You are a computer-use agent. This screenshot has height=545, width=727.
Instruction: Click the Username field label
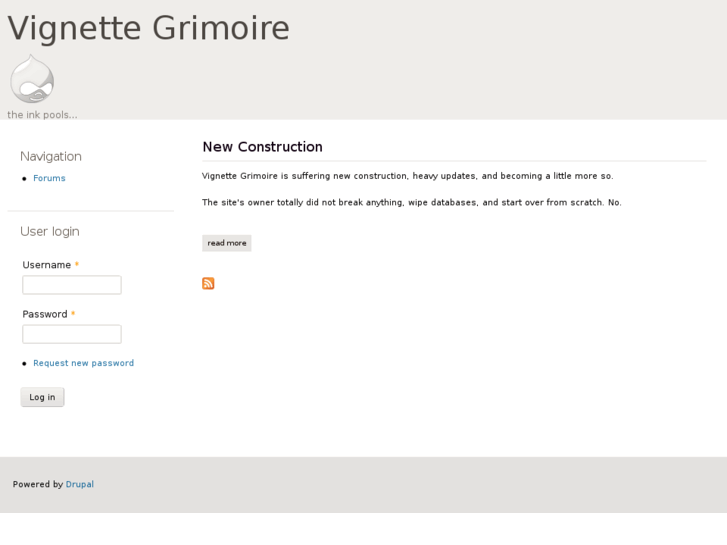tap(46, 265)
